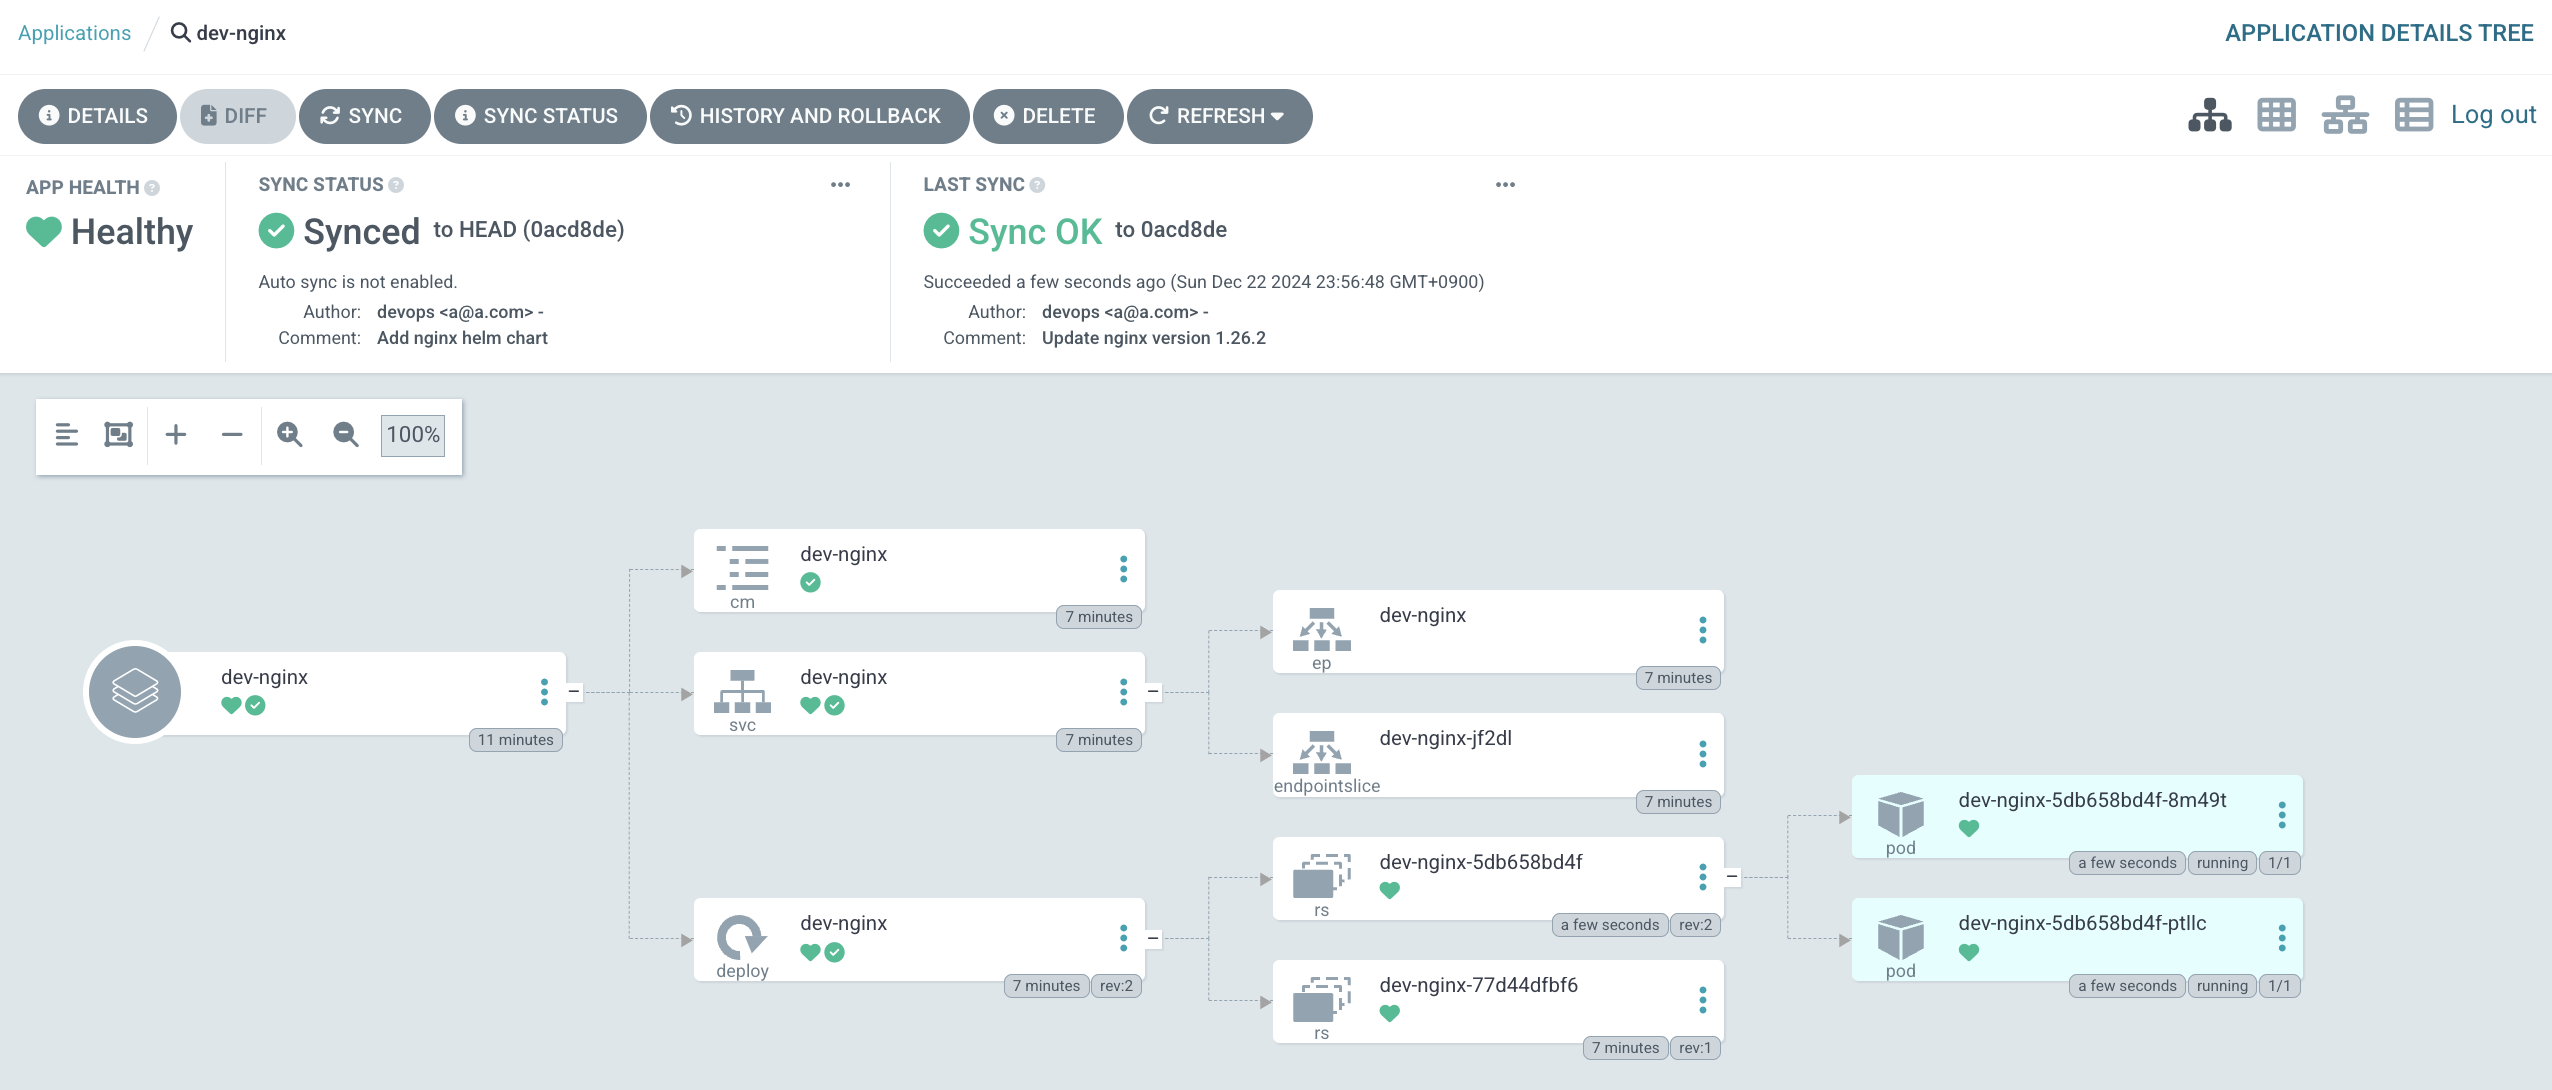The width and height of the screenshot is (2552, 1090).
Task: Switch to the list view icon
Action: click(2413, 116)
